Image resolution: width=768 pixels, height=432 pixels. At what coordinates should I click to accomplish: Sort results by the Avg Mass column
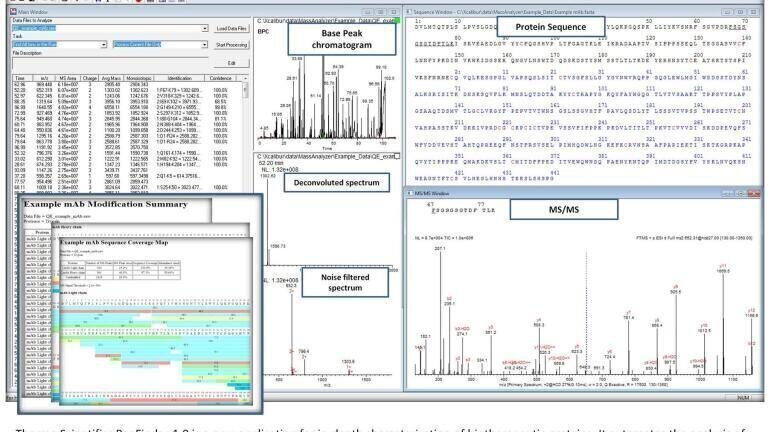click(x=111, y=78)
